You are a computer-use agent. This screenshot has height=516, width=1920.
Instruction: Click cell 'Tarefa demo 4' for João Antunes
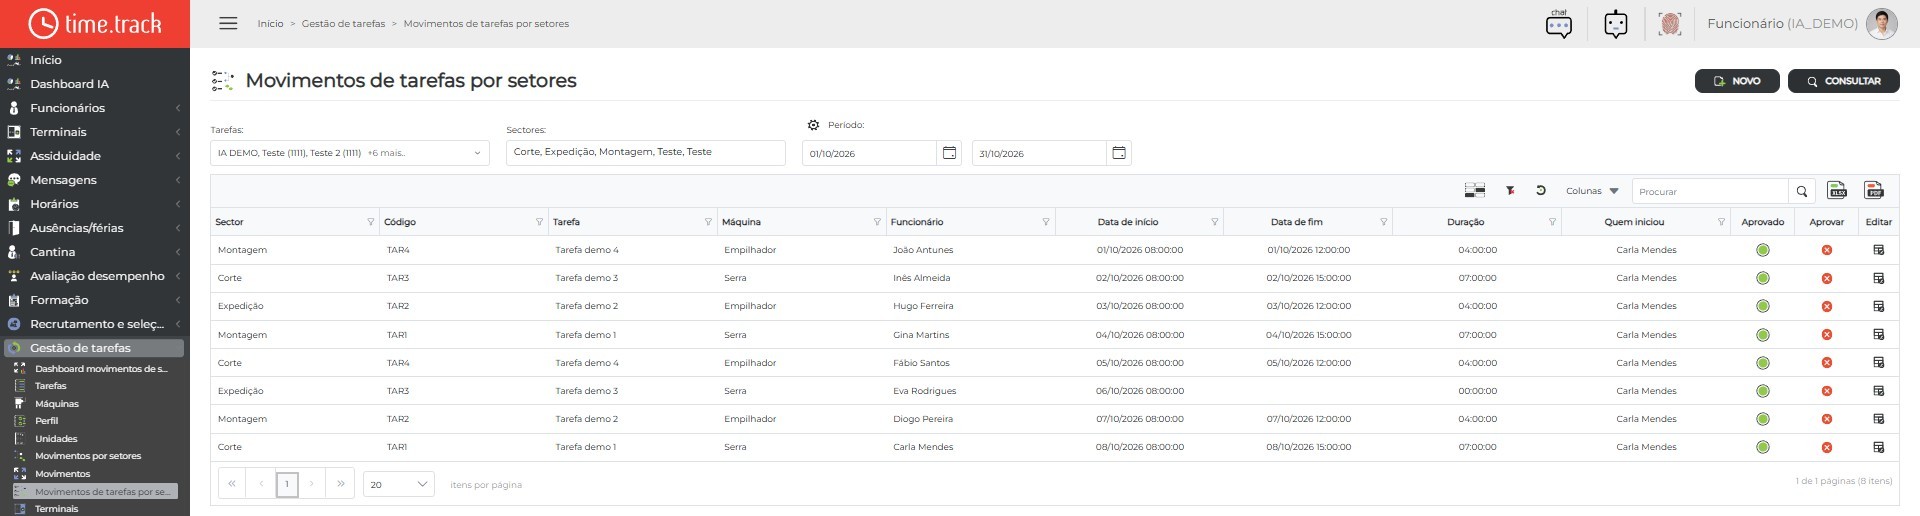point(587,250)
